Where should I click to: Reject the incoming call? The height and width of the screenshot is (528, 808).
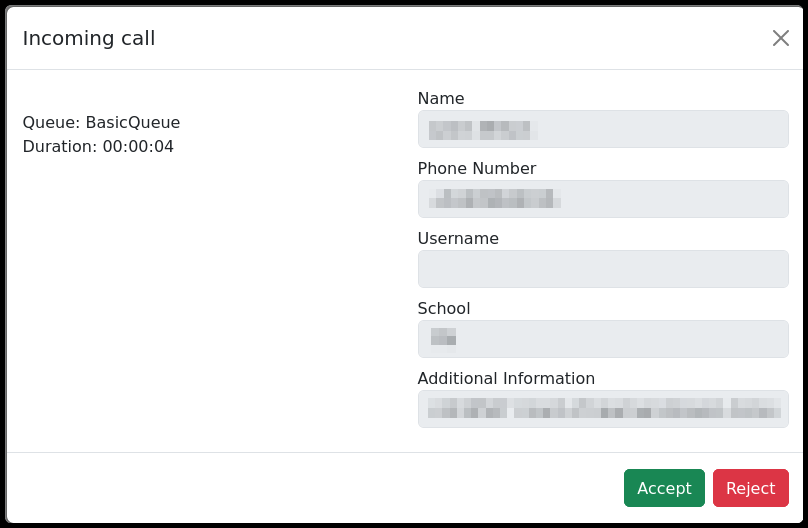click(750, 488)
